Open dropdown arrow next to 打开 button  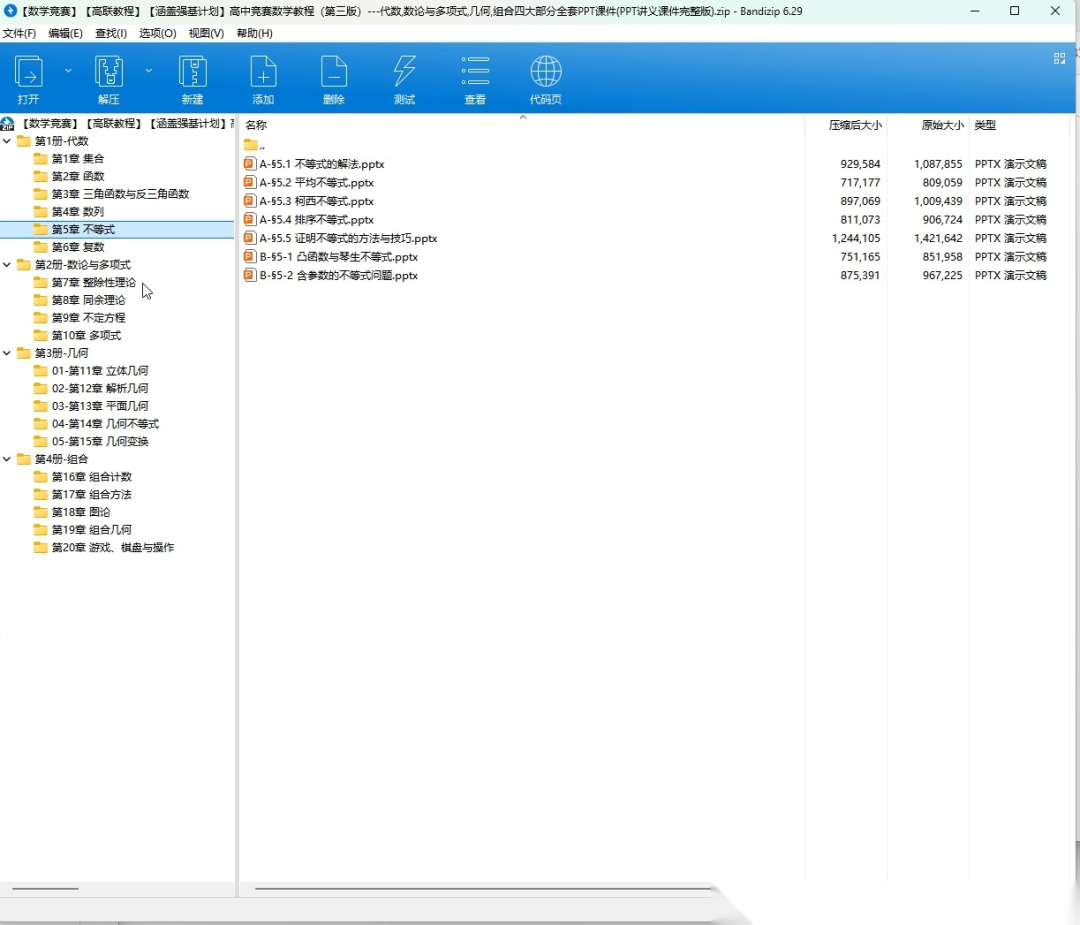[x=68, y=70]
